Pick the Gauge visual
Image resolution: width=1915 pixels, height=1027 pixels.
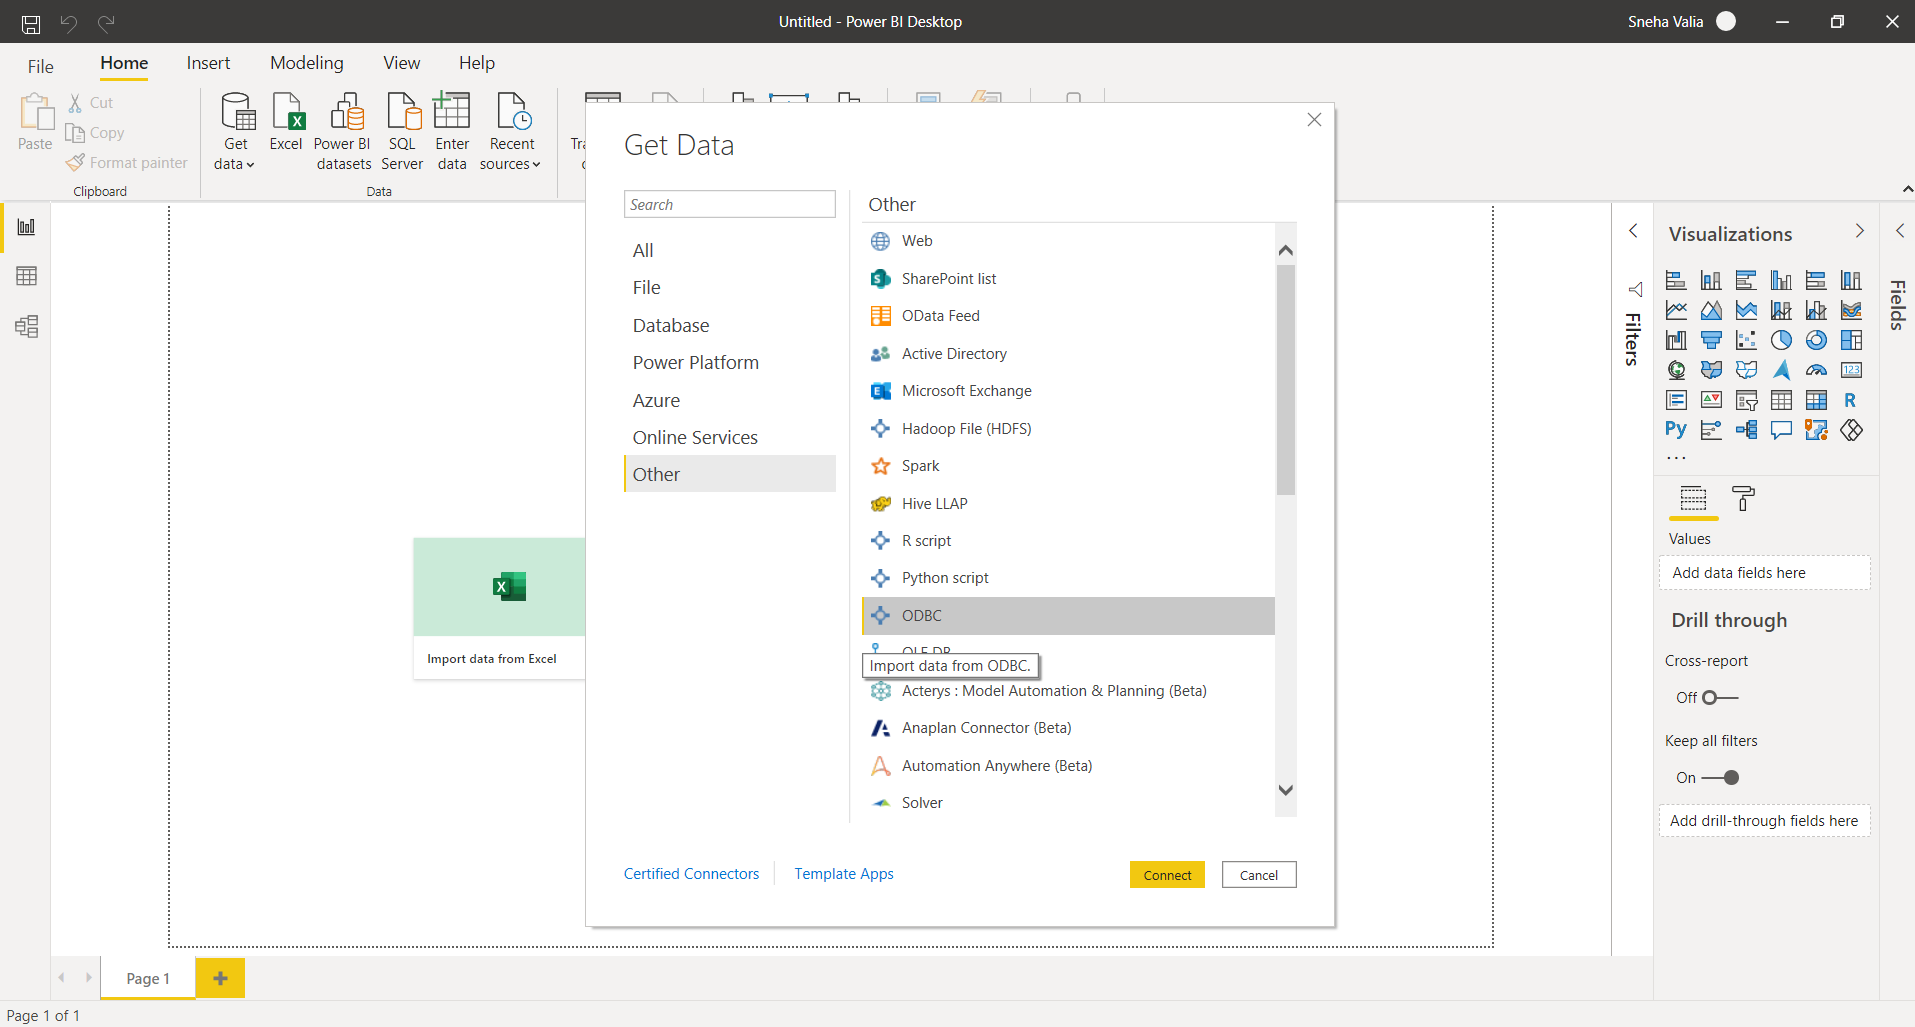tap(1816, 370)
